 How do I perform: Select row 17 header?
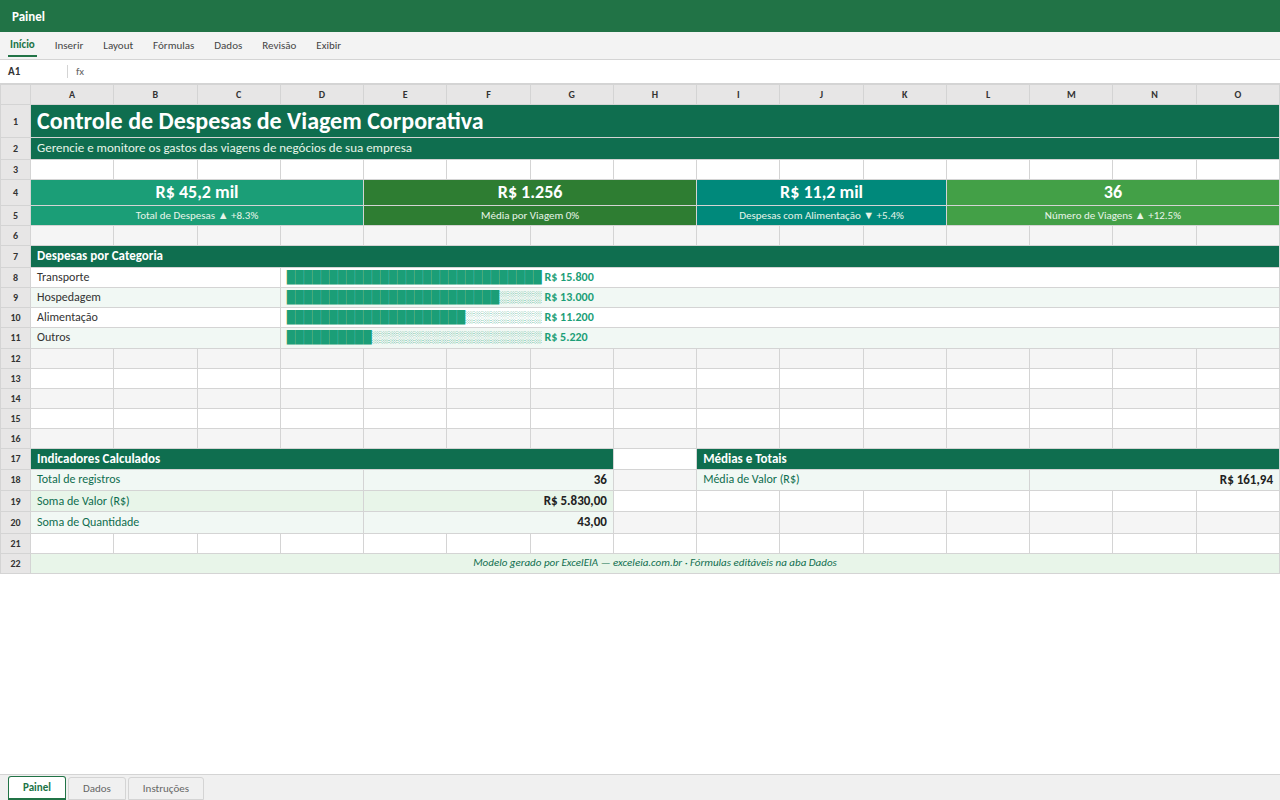click(x=15, y=459)
